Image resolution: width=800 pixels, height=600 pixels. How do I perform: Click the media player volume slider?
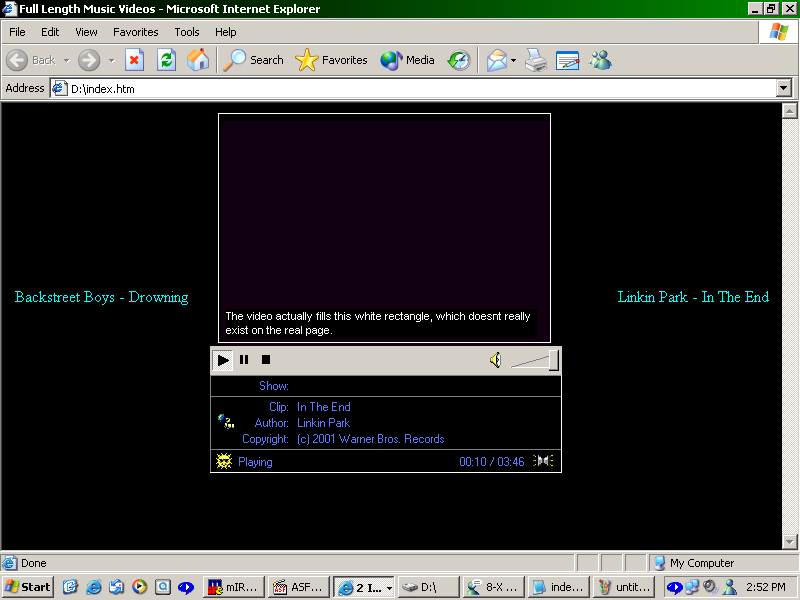pyautogui.click(x=536, y=361)
